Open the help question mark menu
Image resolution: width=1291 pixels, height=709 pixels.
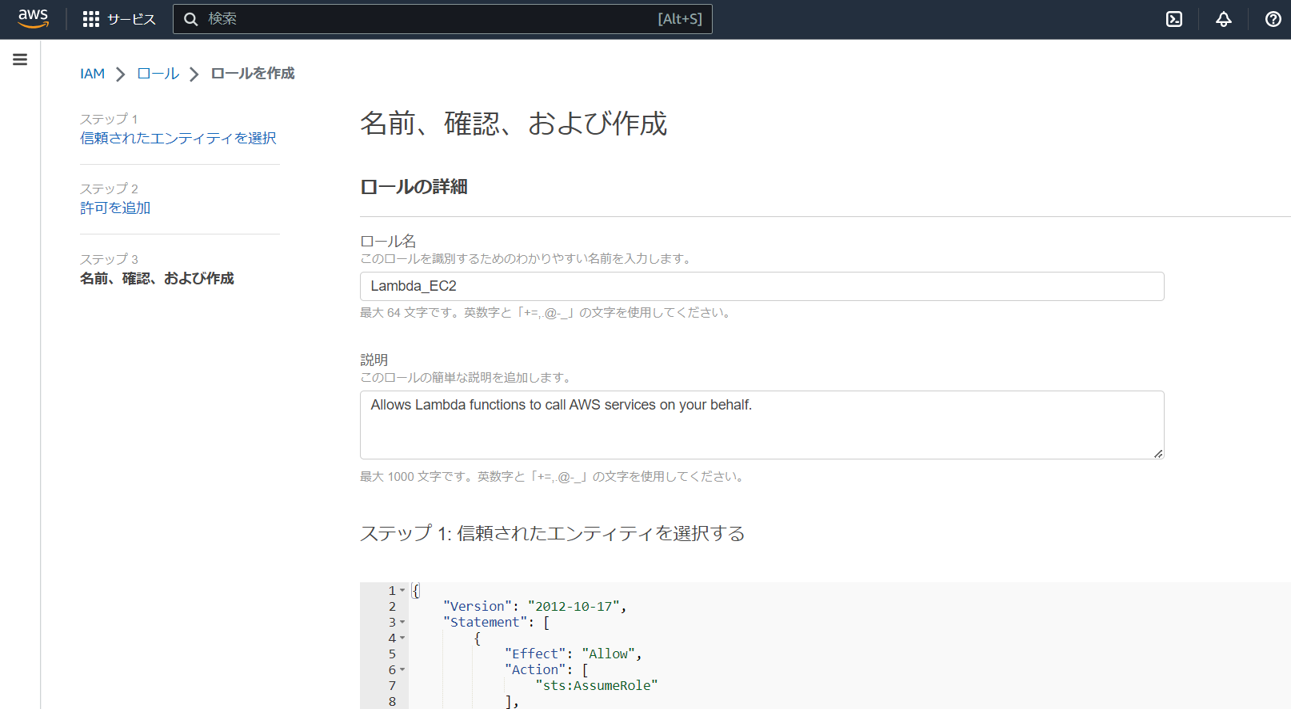point(1272,19)
